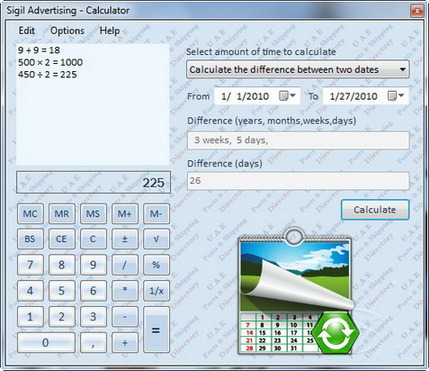
Task: Click the multiply asterisk key
Action: point(125,291)
